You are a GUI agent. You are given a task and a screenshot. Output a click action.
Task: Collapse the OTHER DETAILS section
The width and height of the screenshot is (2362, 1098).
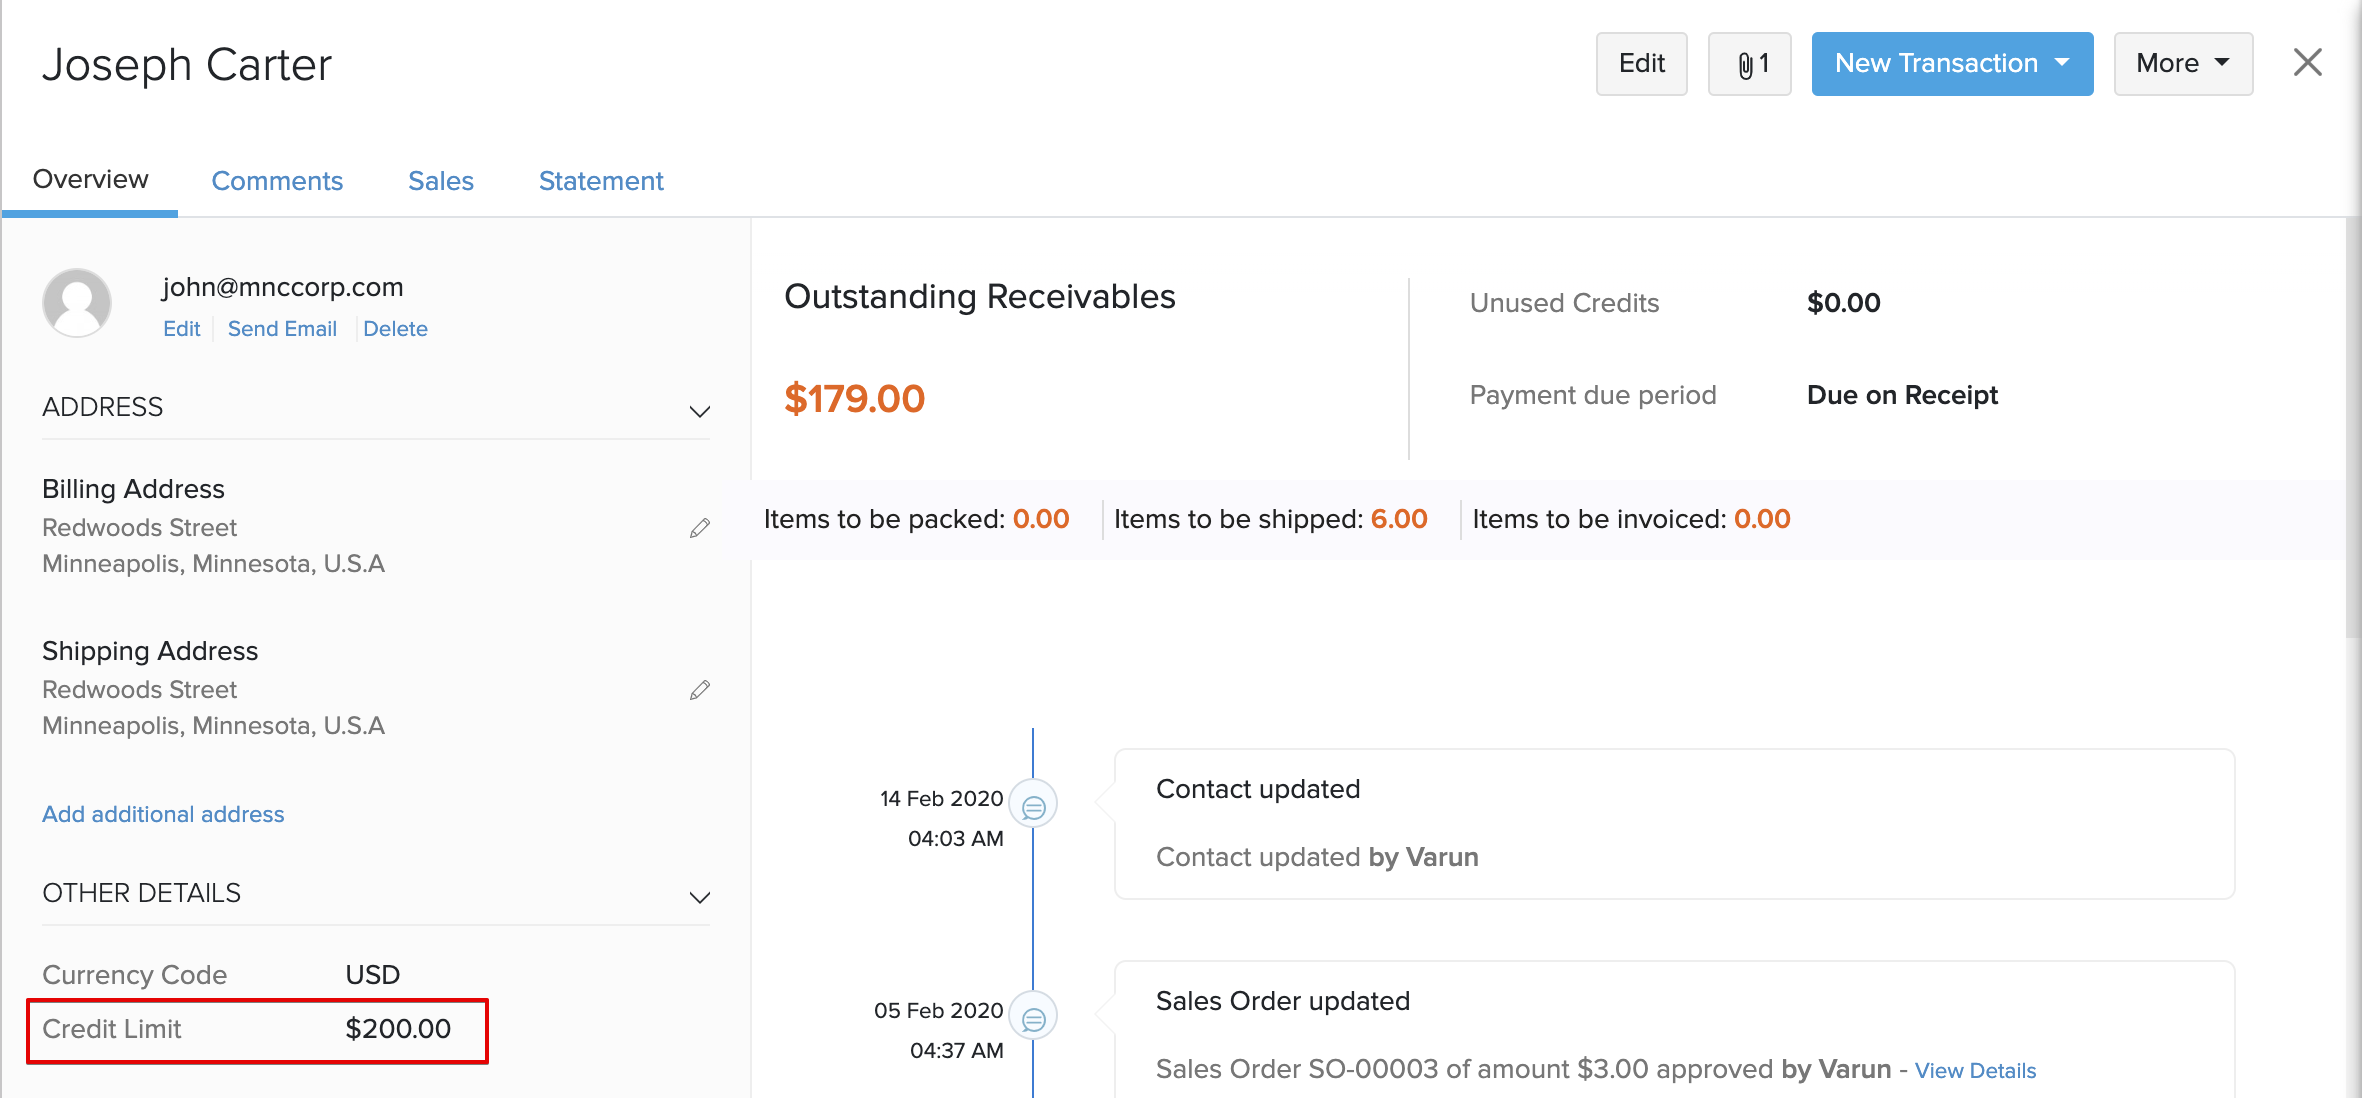point(699,897)
